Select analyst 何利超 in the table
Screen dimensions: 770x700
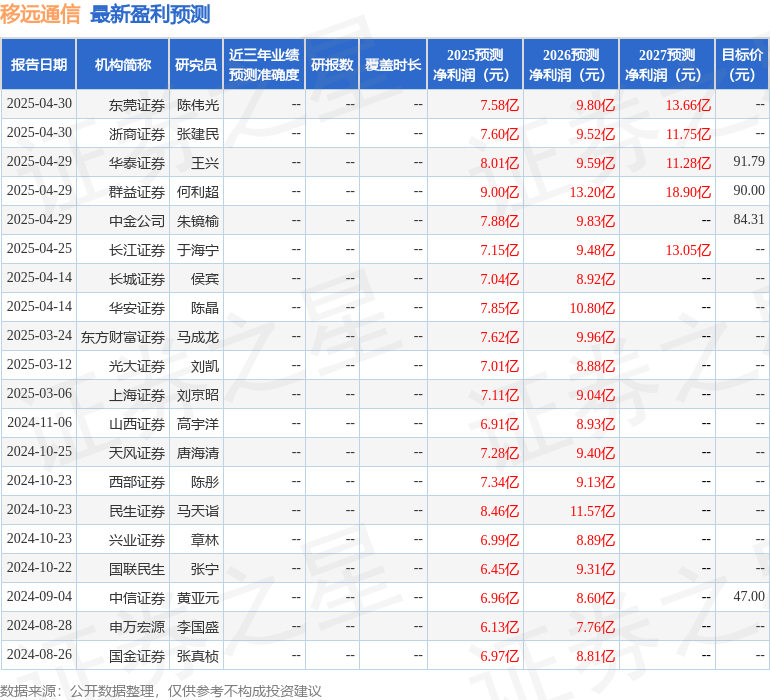(198, 192)
